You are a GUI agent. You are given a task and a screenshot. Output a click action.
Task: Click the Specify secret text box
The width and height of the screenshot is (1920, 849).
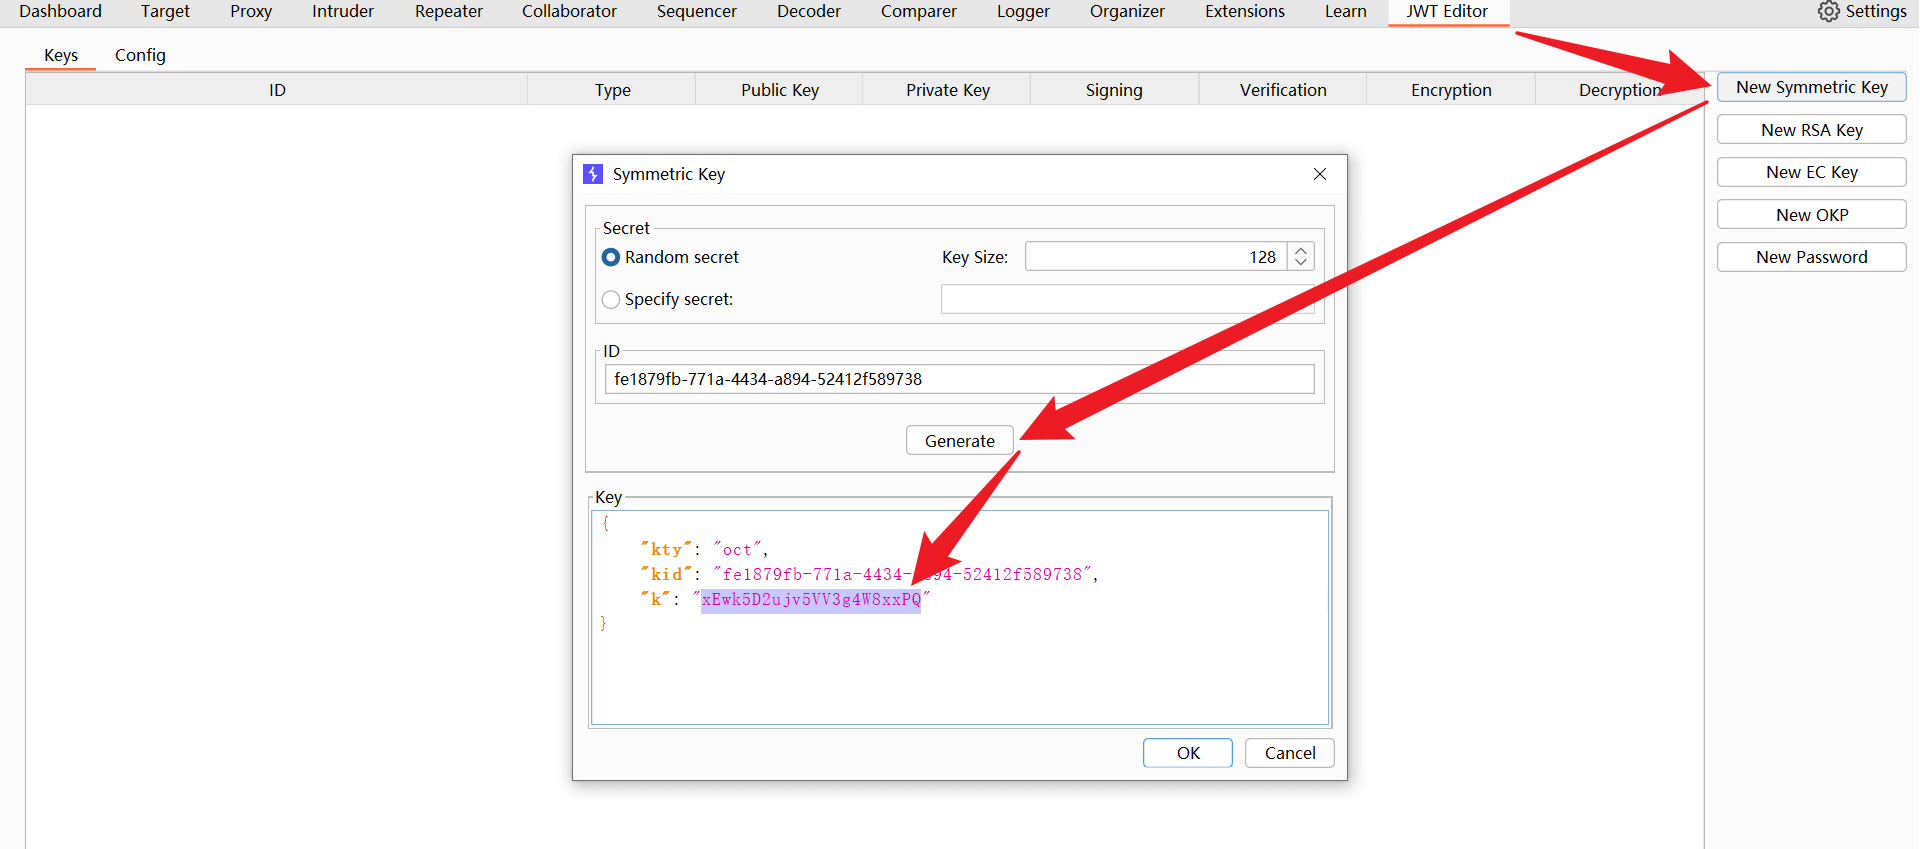tap(1126, 299)
